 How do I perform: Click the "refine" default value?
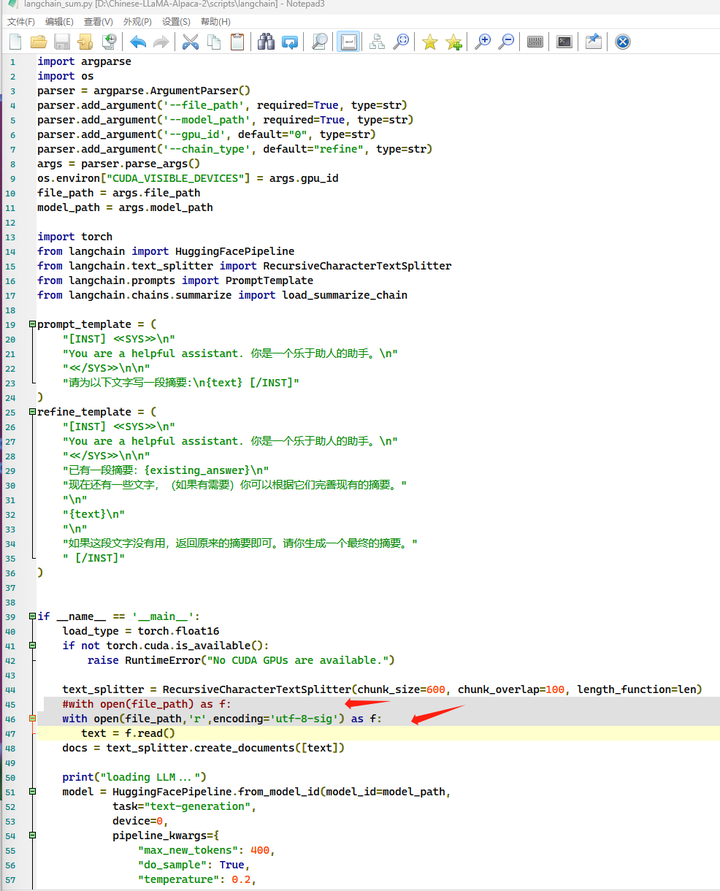(339, 149)
